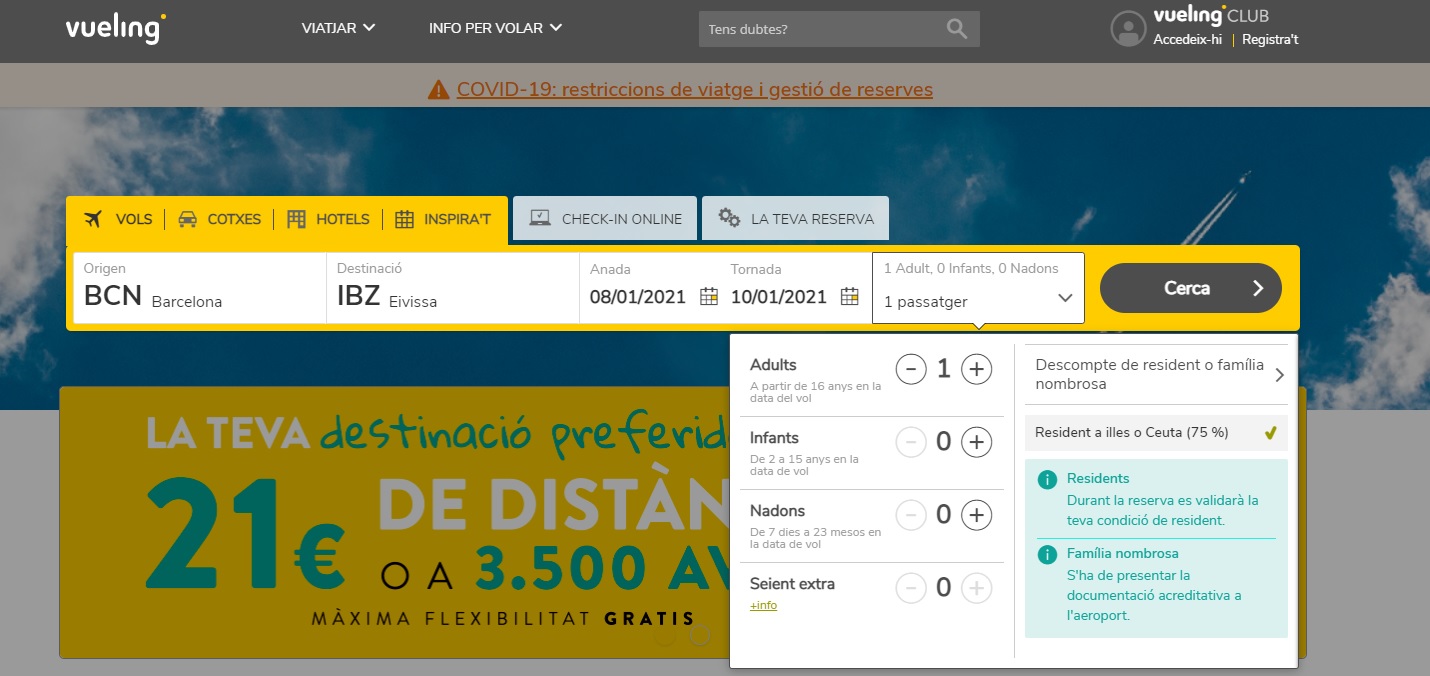Increase the number of Adults

(x=976, y=369)
